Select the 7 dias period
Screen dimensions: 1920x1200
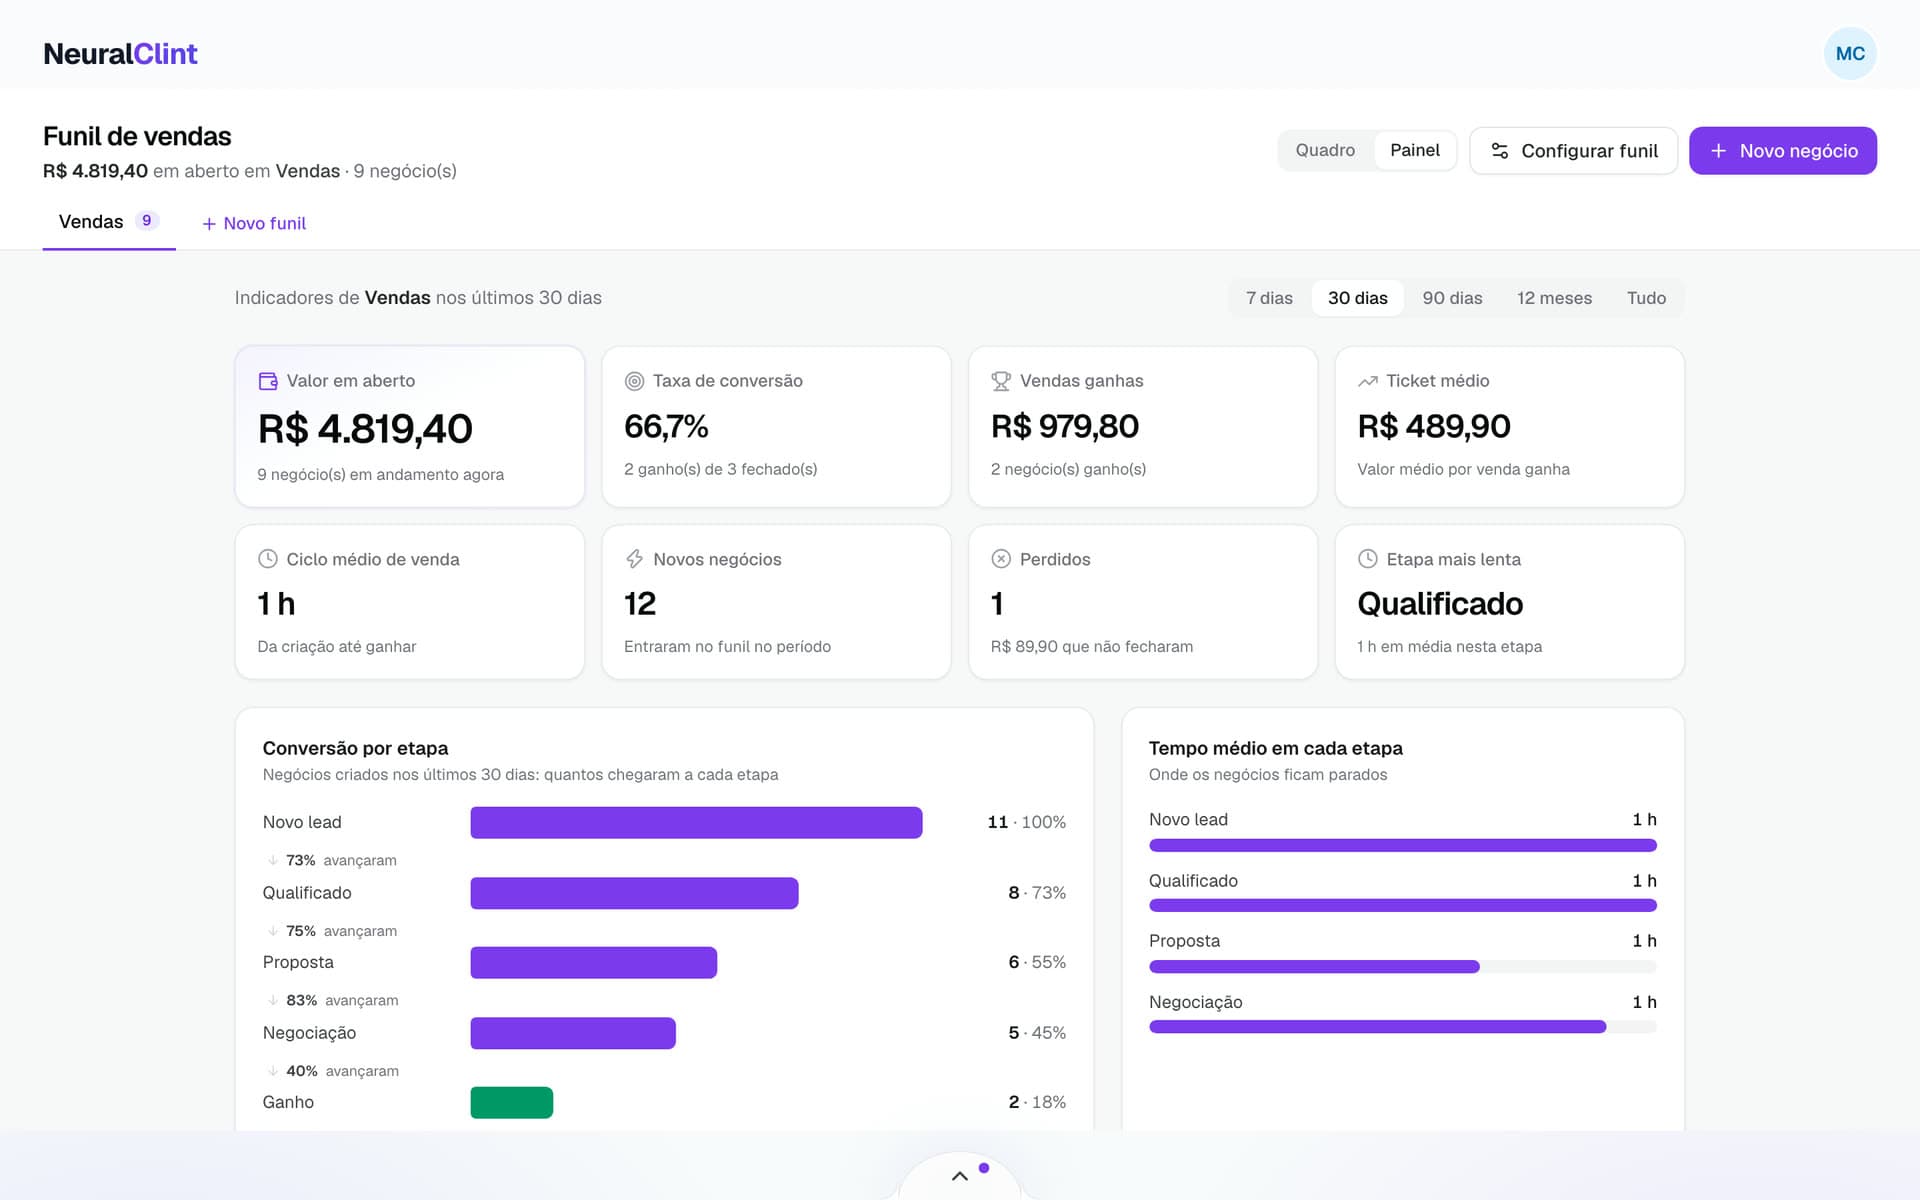(1269, 298)
